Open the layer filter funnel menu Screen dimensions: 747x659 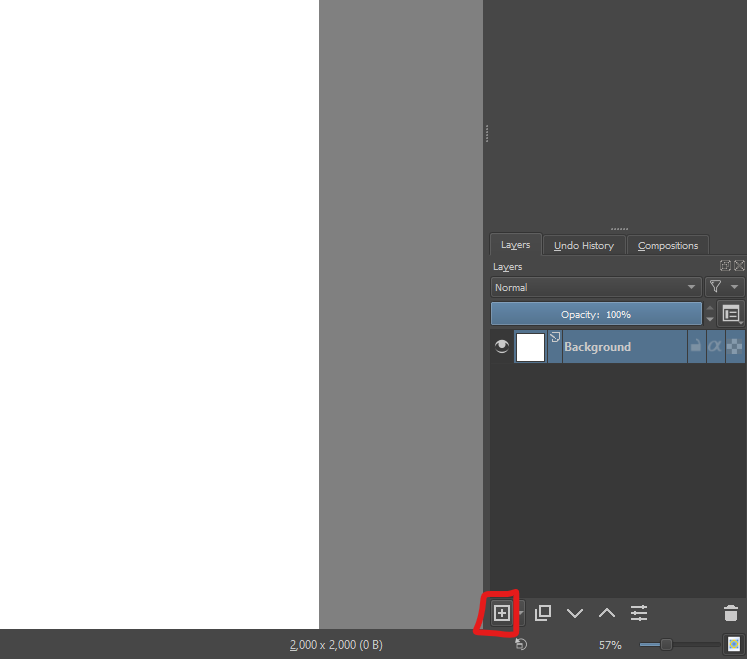[725, 287]
